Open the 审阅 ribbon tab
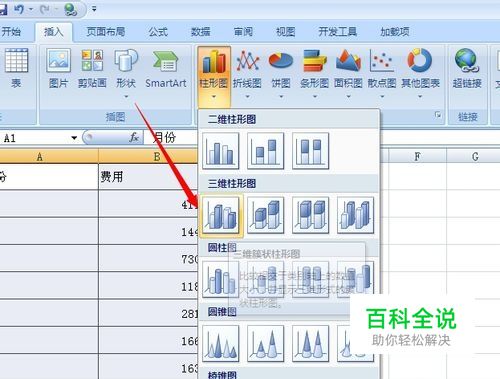 tap(243, 32)
